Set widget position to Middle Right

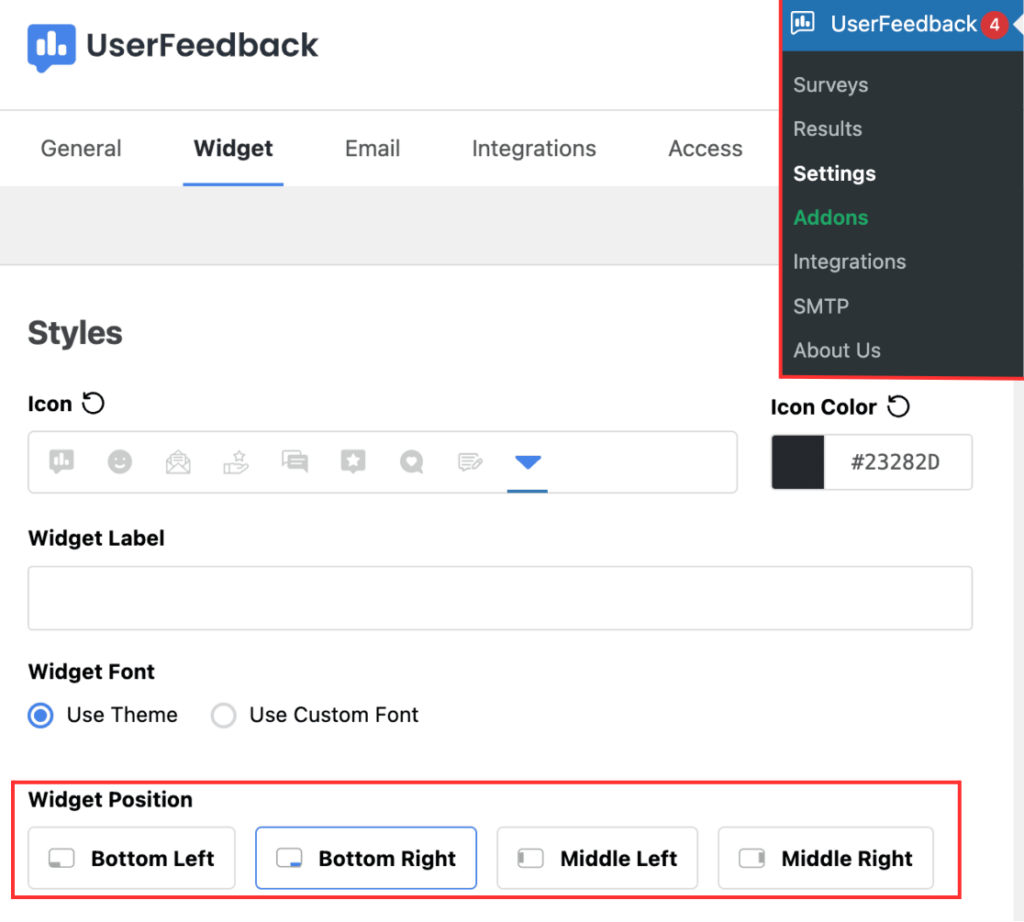click(825, 857)
